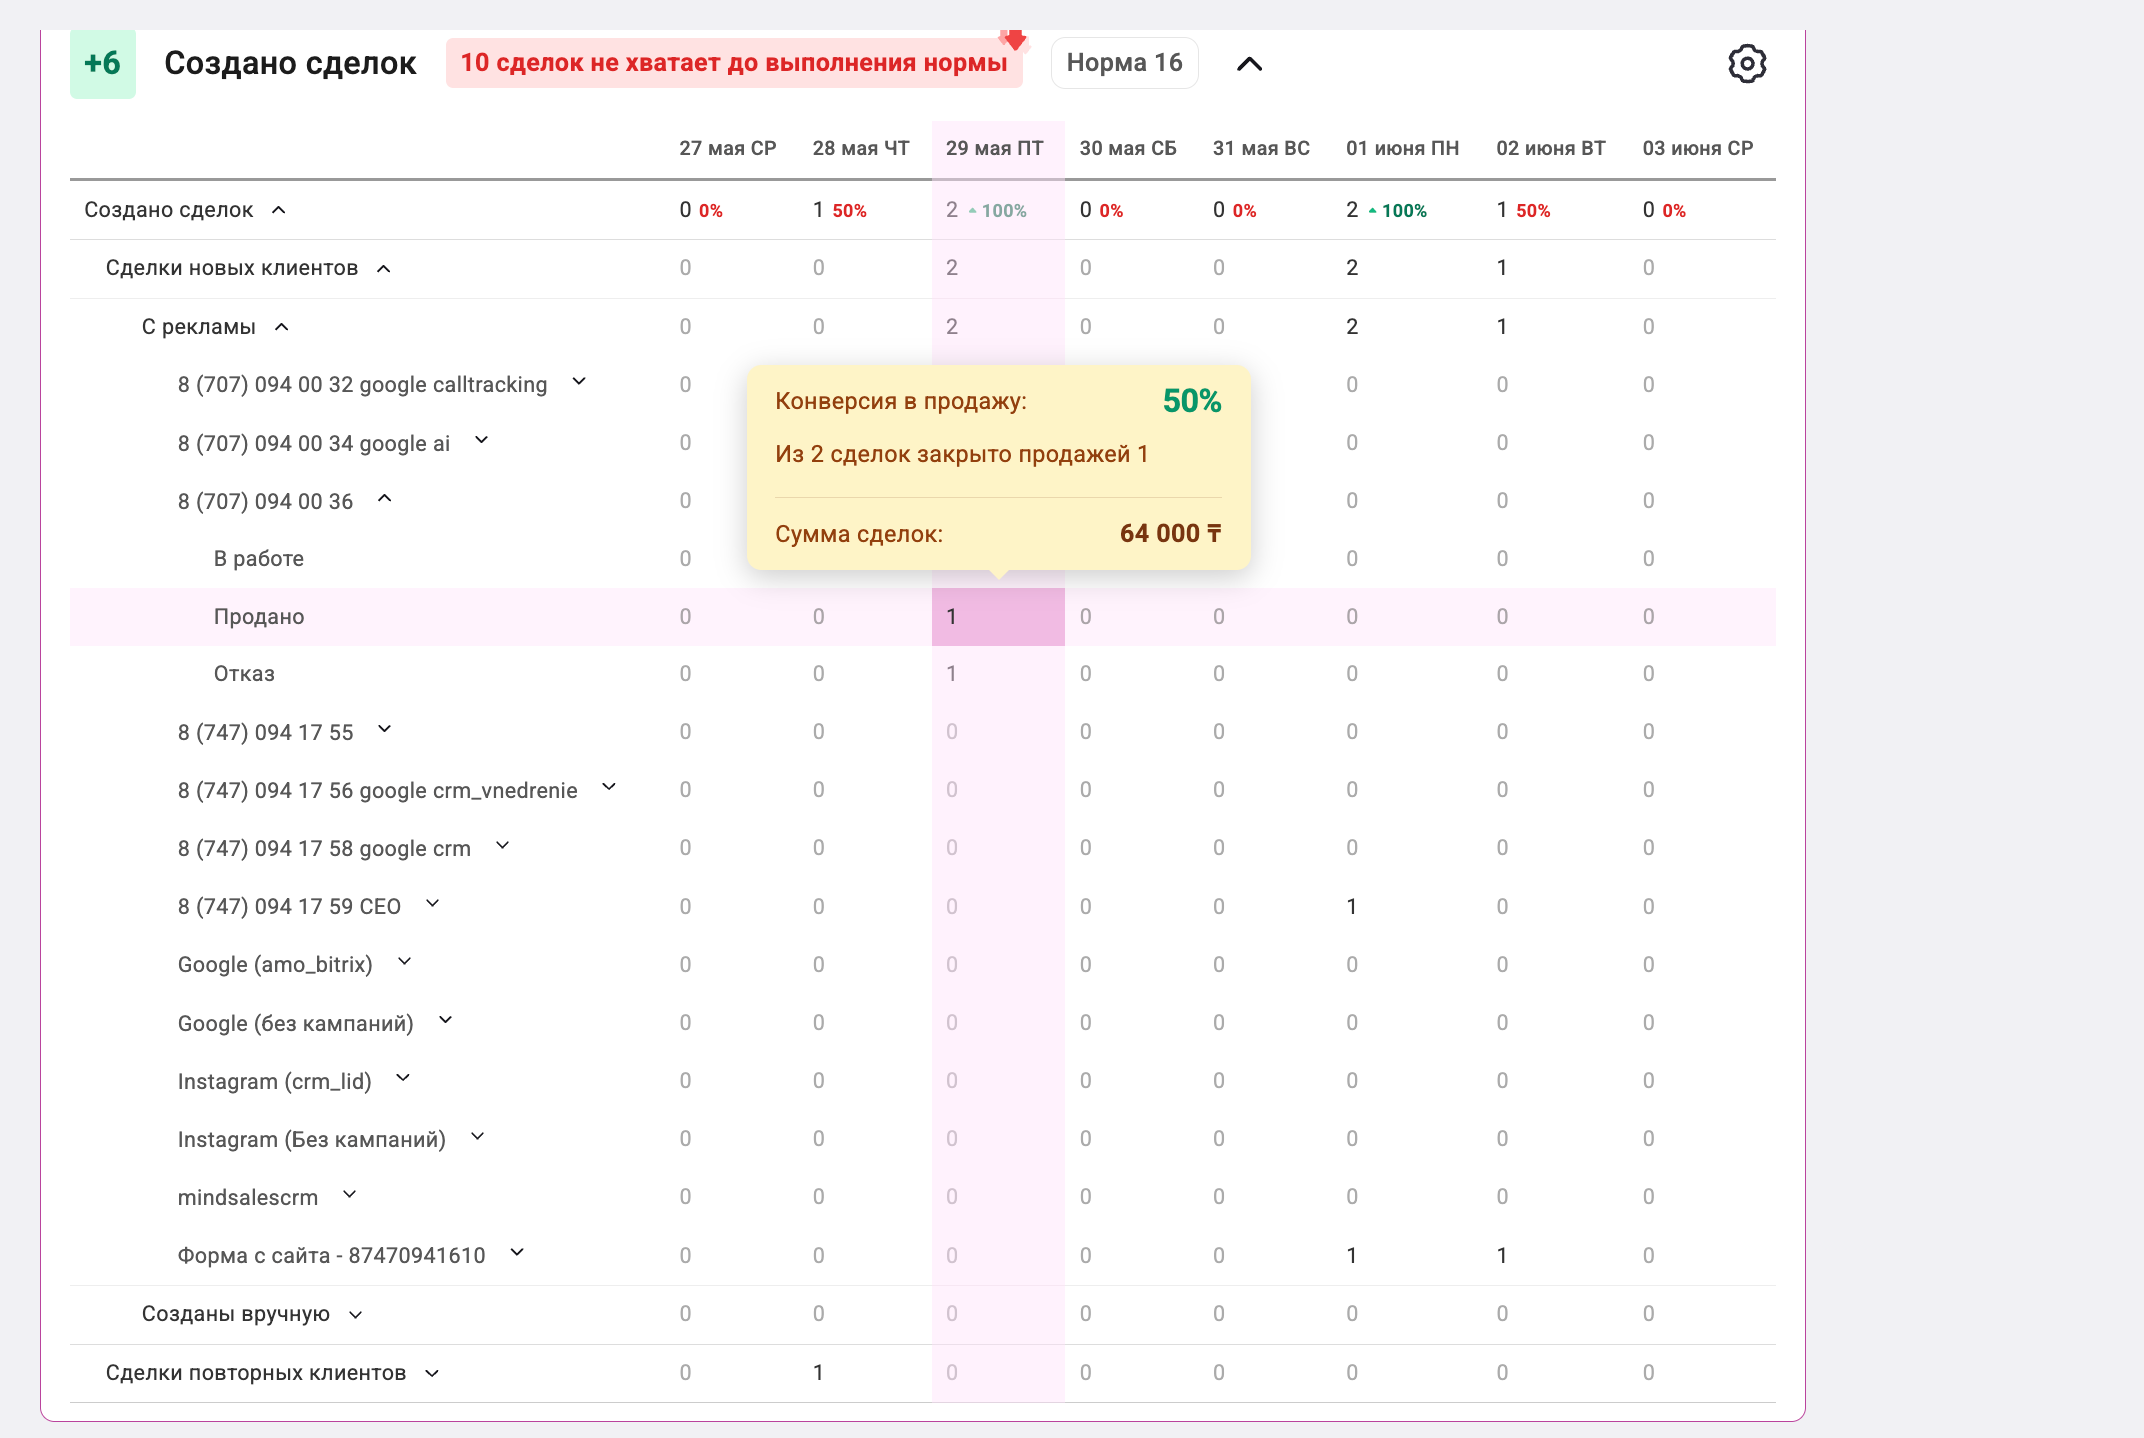2144x1438 pixels.
Task: Open the settings gear for Создано сделок
Action: [1747, 63]
